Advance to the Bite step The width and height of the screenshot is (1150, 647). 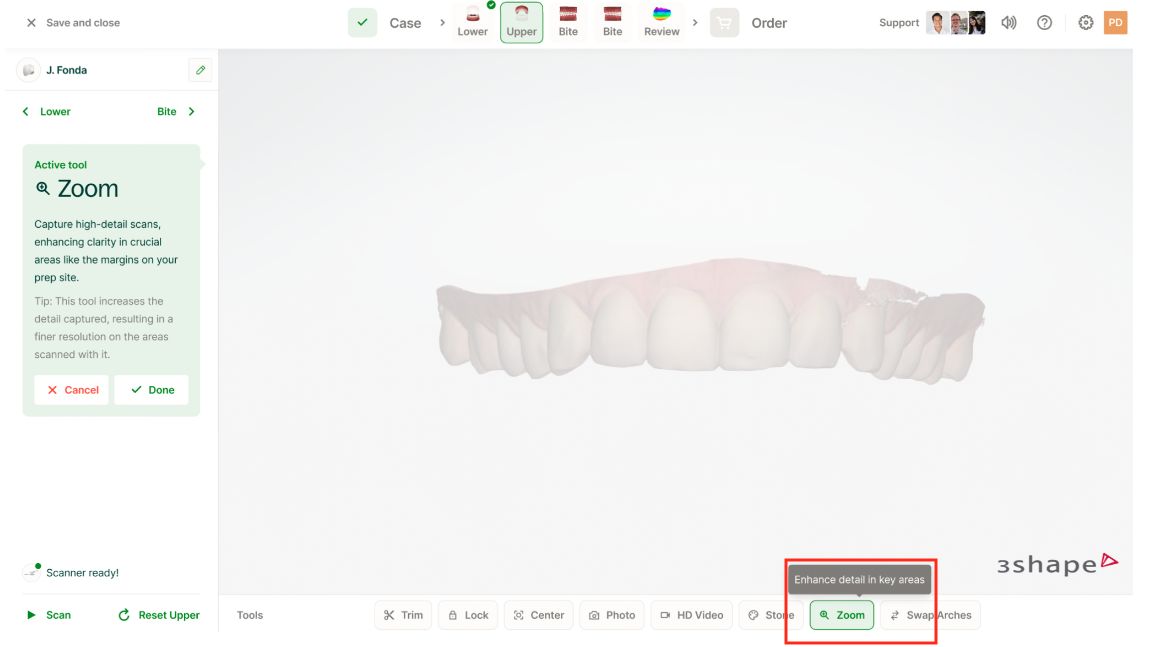pyautogui.click(x=176, y=112)
